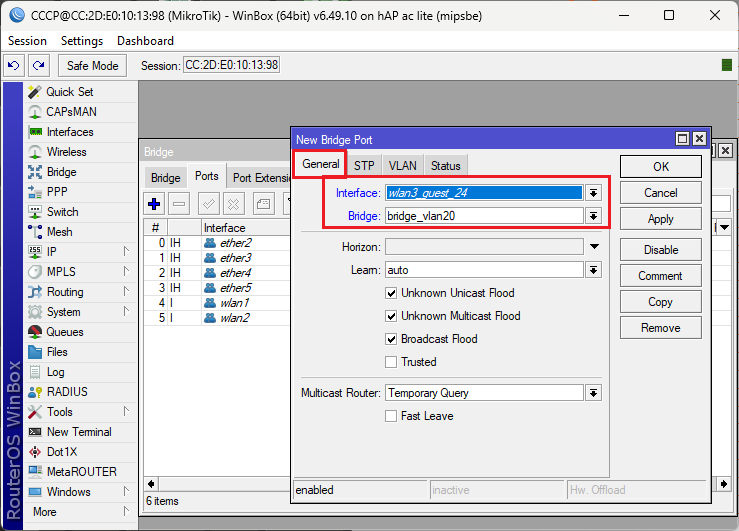Open the Dashboard menu
Image resolution: width=739 pixels, height=531 pixels.
click(146, 41)
